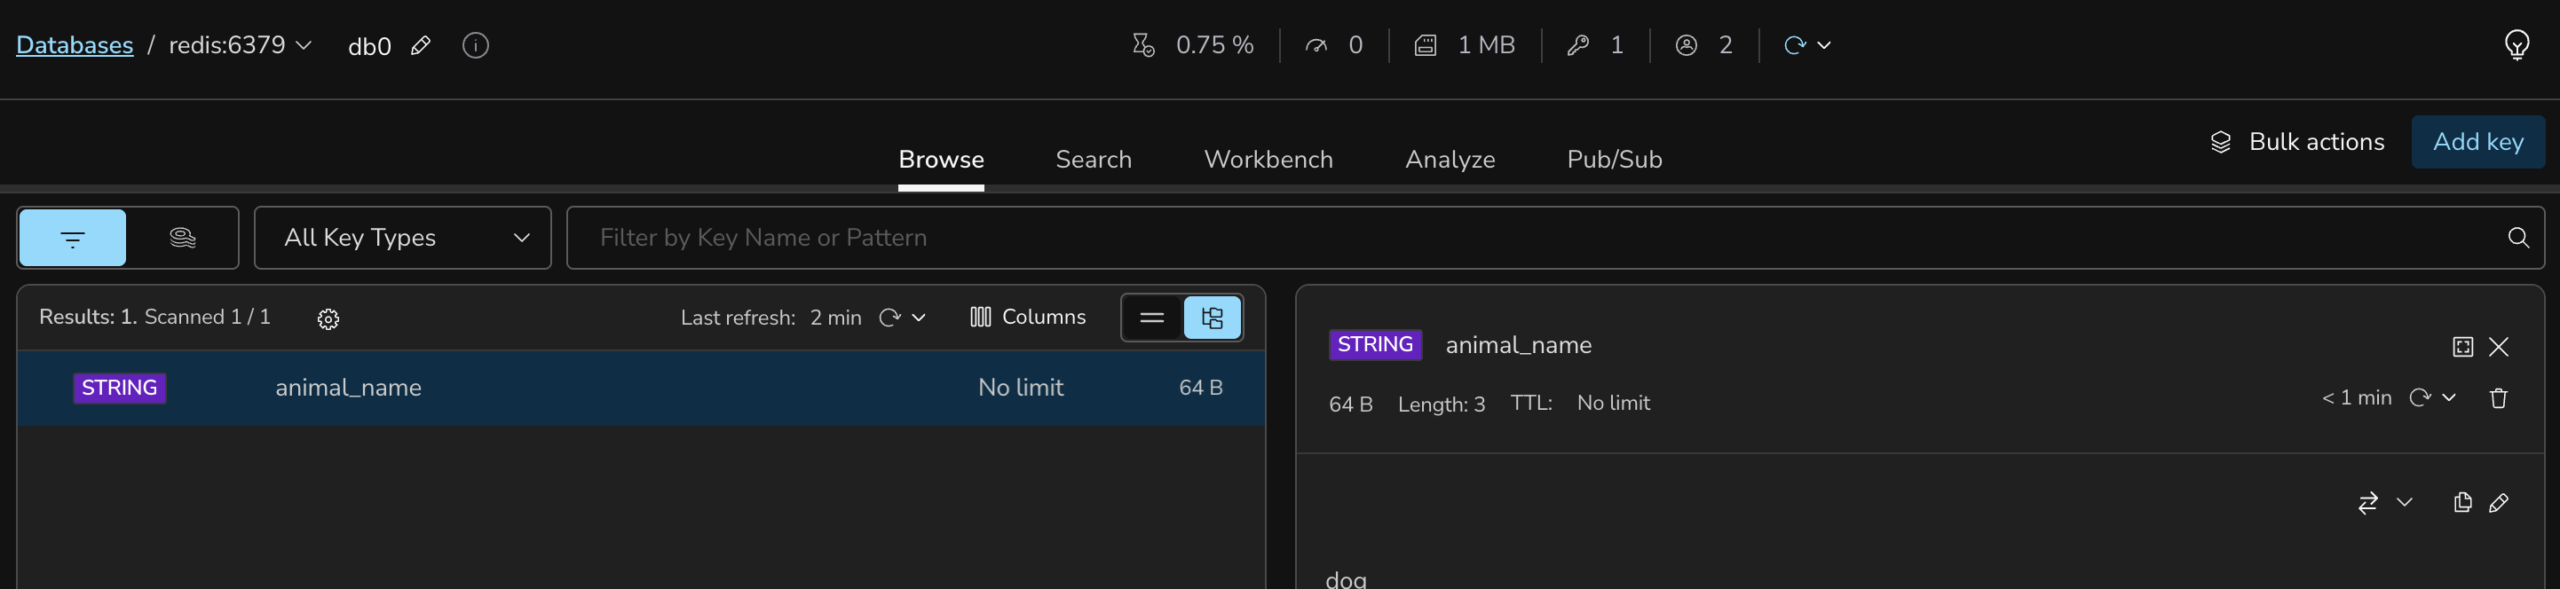
Task: Go to the Pub/Sub tab
Action: (x=1614, y=159)
